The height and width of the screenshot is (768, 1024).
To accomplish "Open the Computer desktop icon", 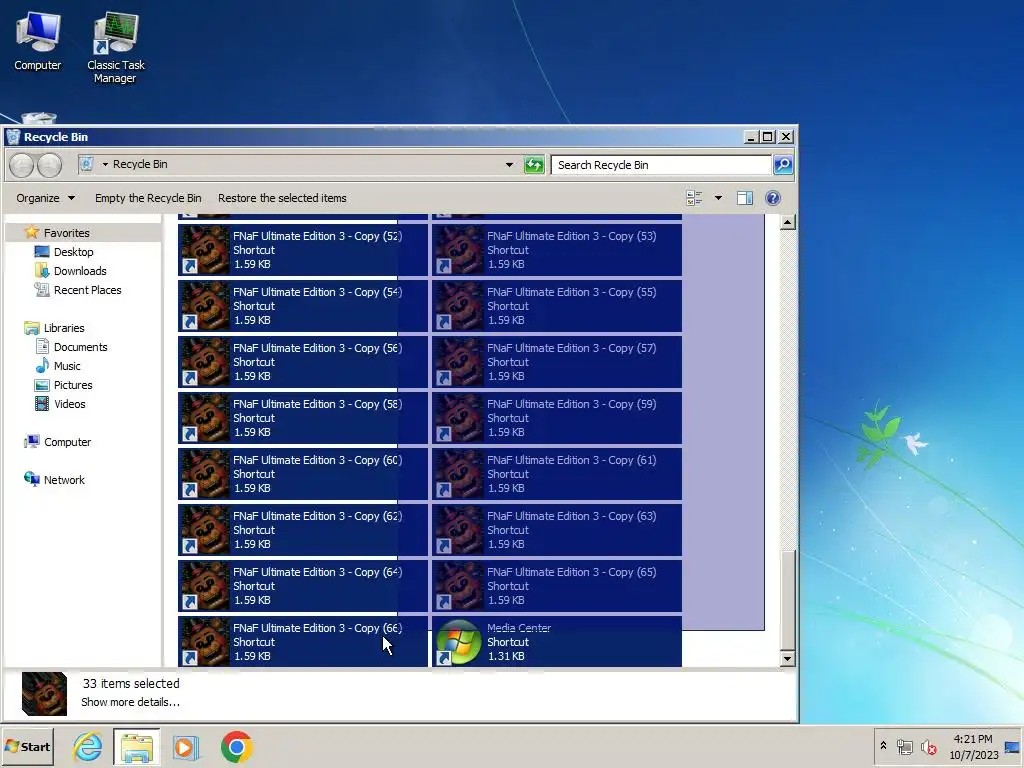I will point(38,41).
